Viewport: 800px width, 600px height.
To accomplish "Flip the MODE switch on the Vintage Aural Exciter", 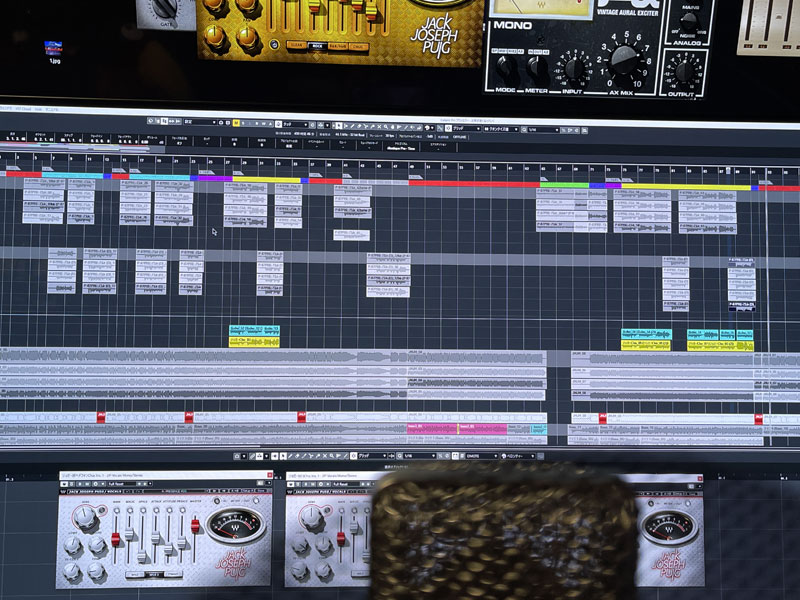I will [x=506, y=68].
